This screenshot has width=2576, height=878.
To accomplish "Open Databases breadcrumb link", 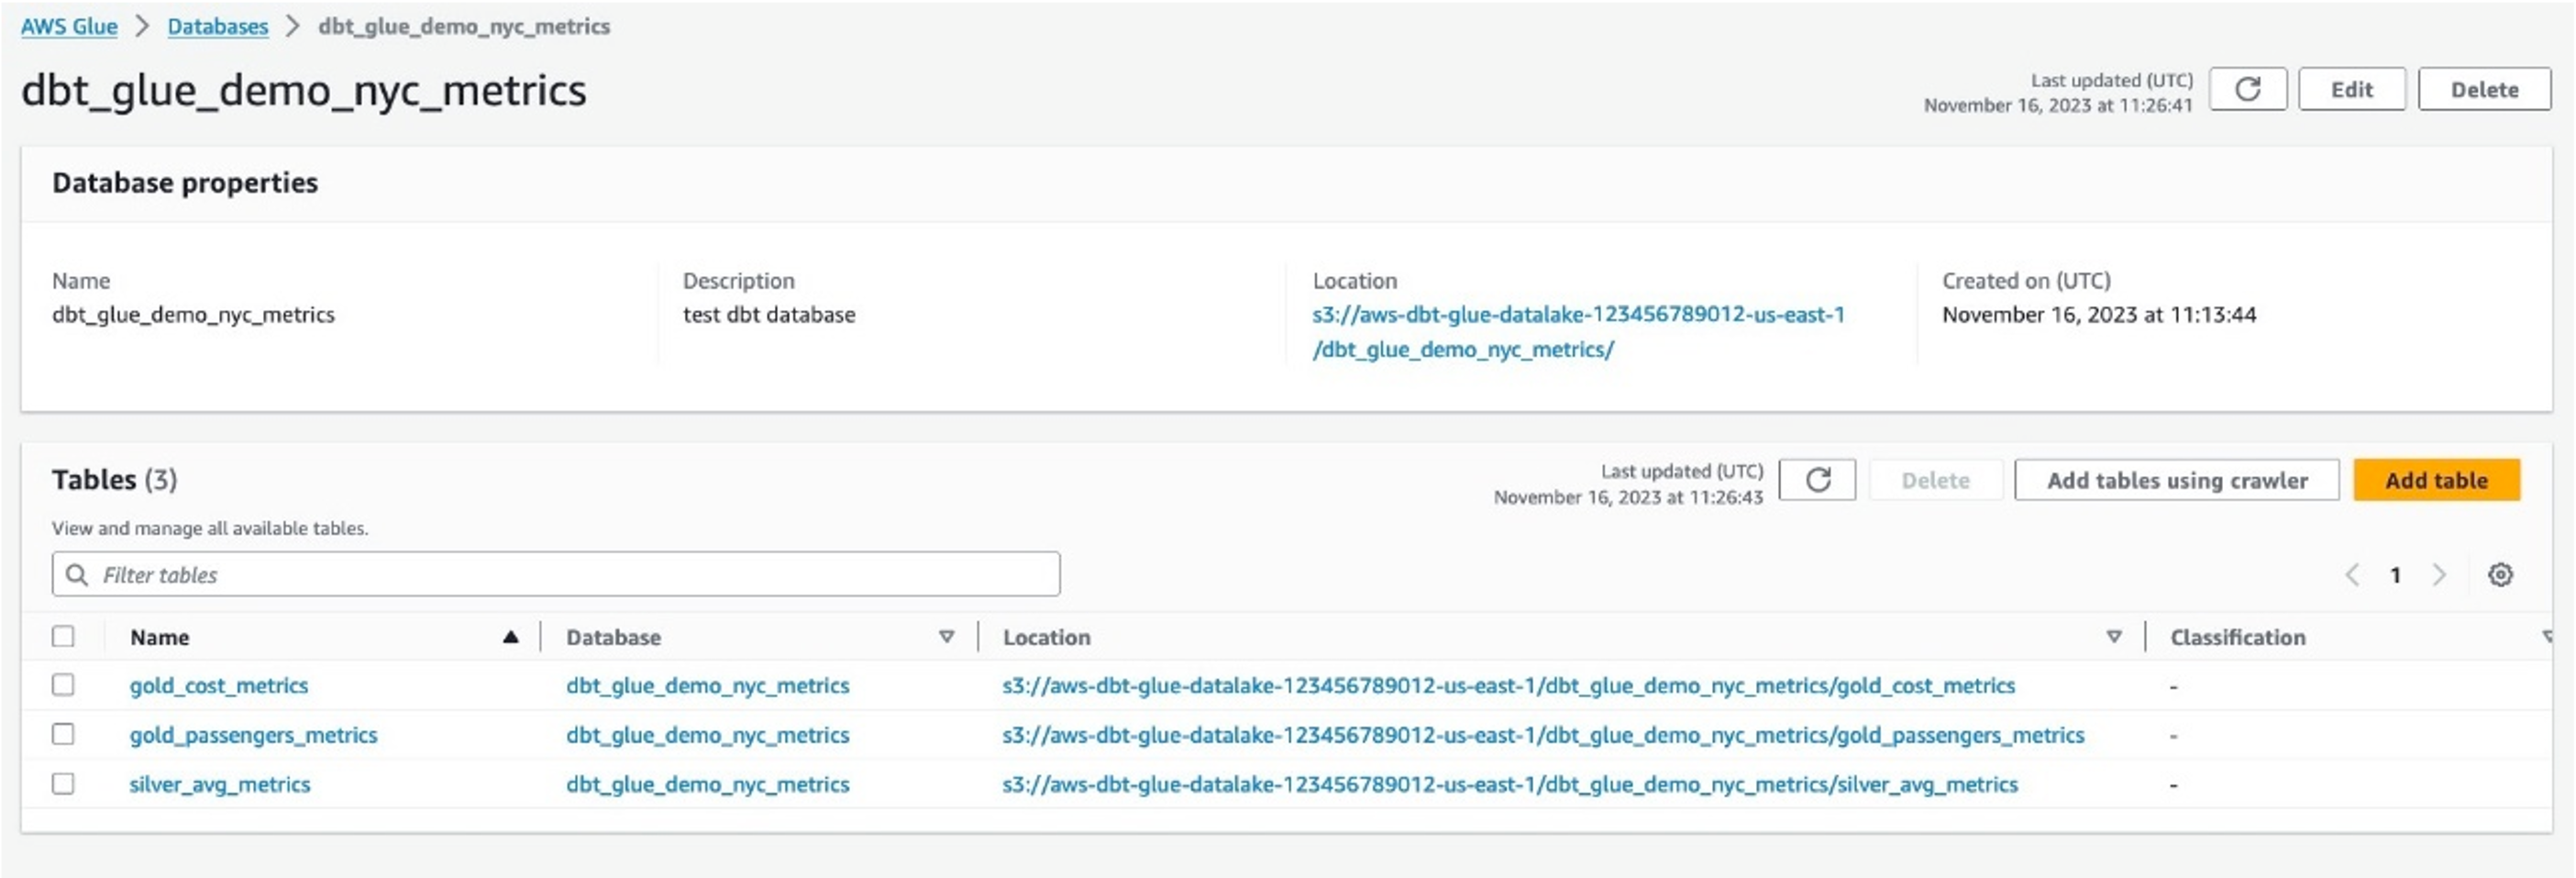I will tap(218, 27).
